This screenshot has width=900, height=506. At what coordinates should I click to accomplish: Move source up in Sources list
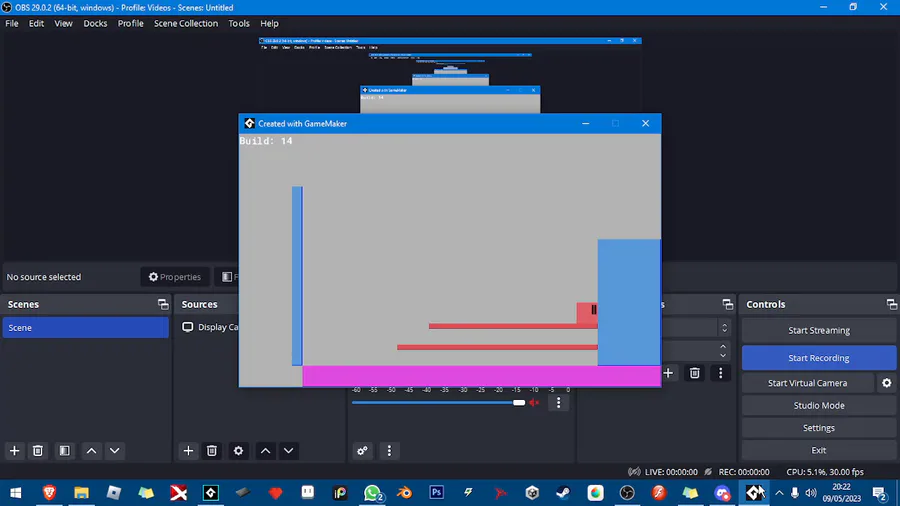(x=265, y=451)
